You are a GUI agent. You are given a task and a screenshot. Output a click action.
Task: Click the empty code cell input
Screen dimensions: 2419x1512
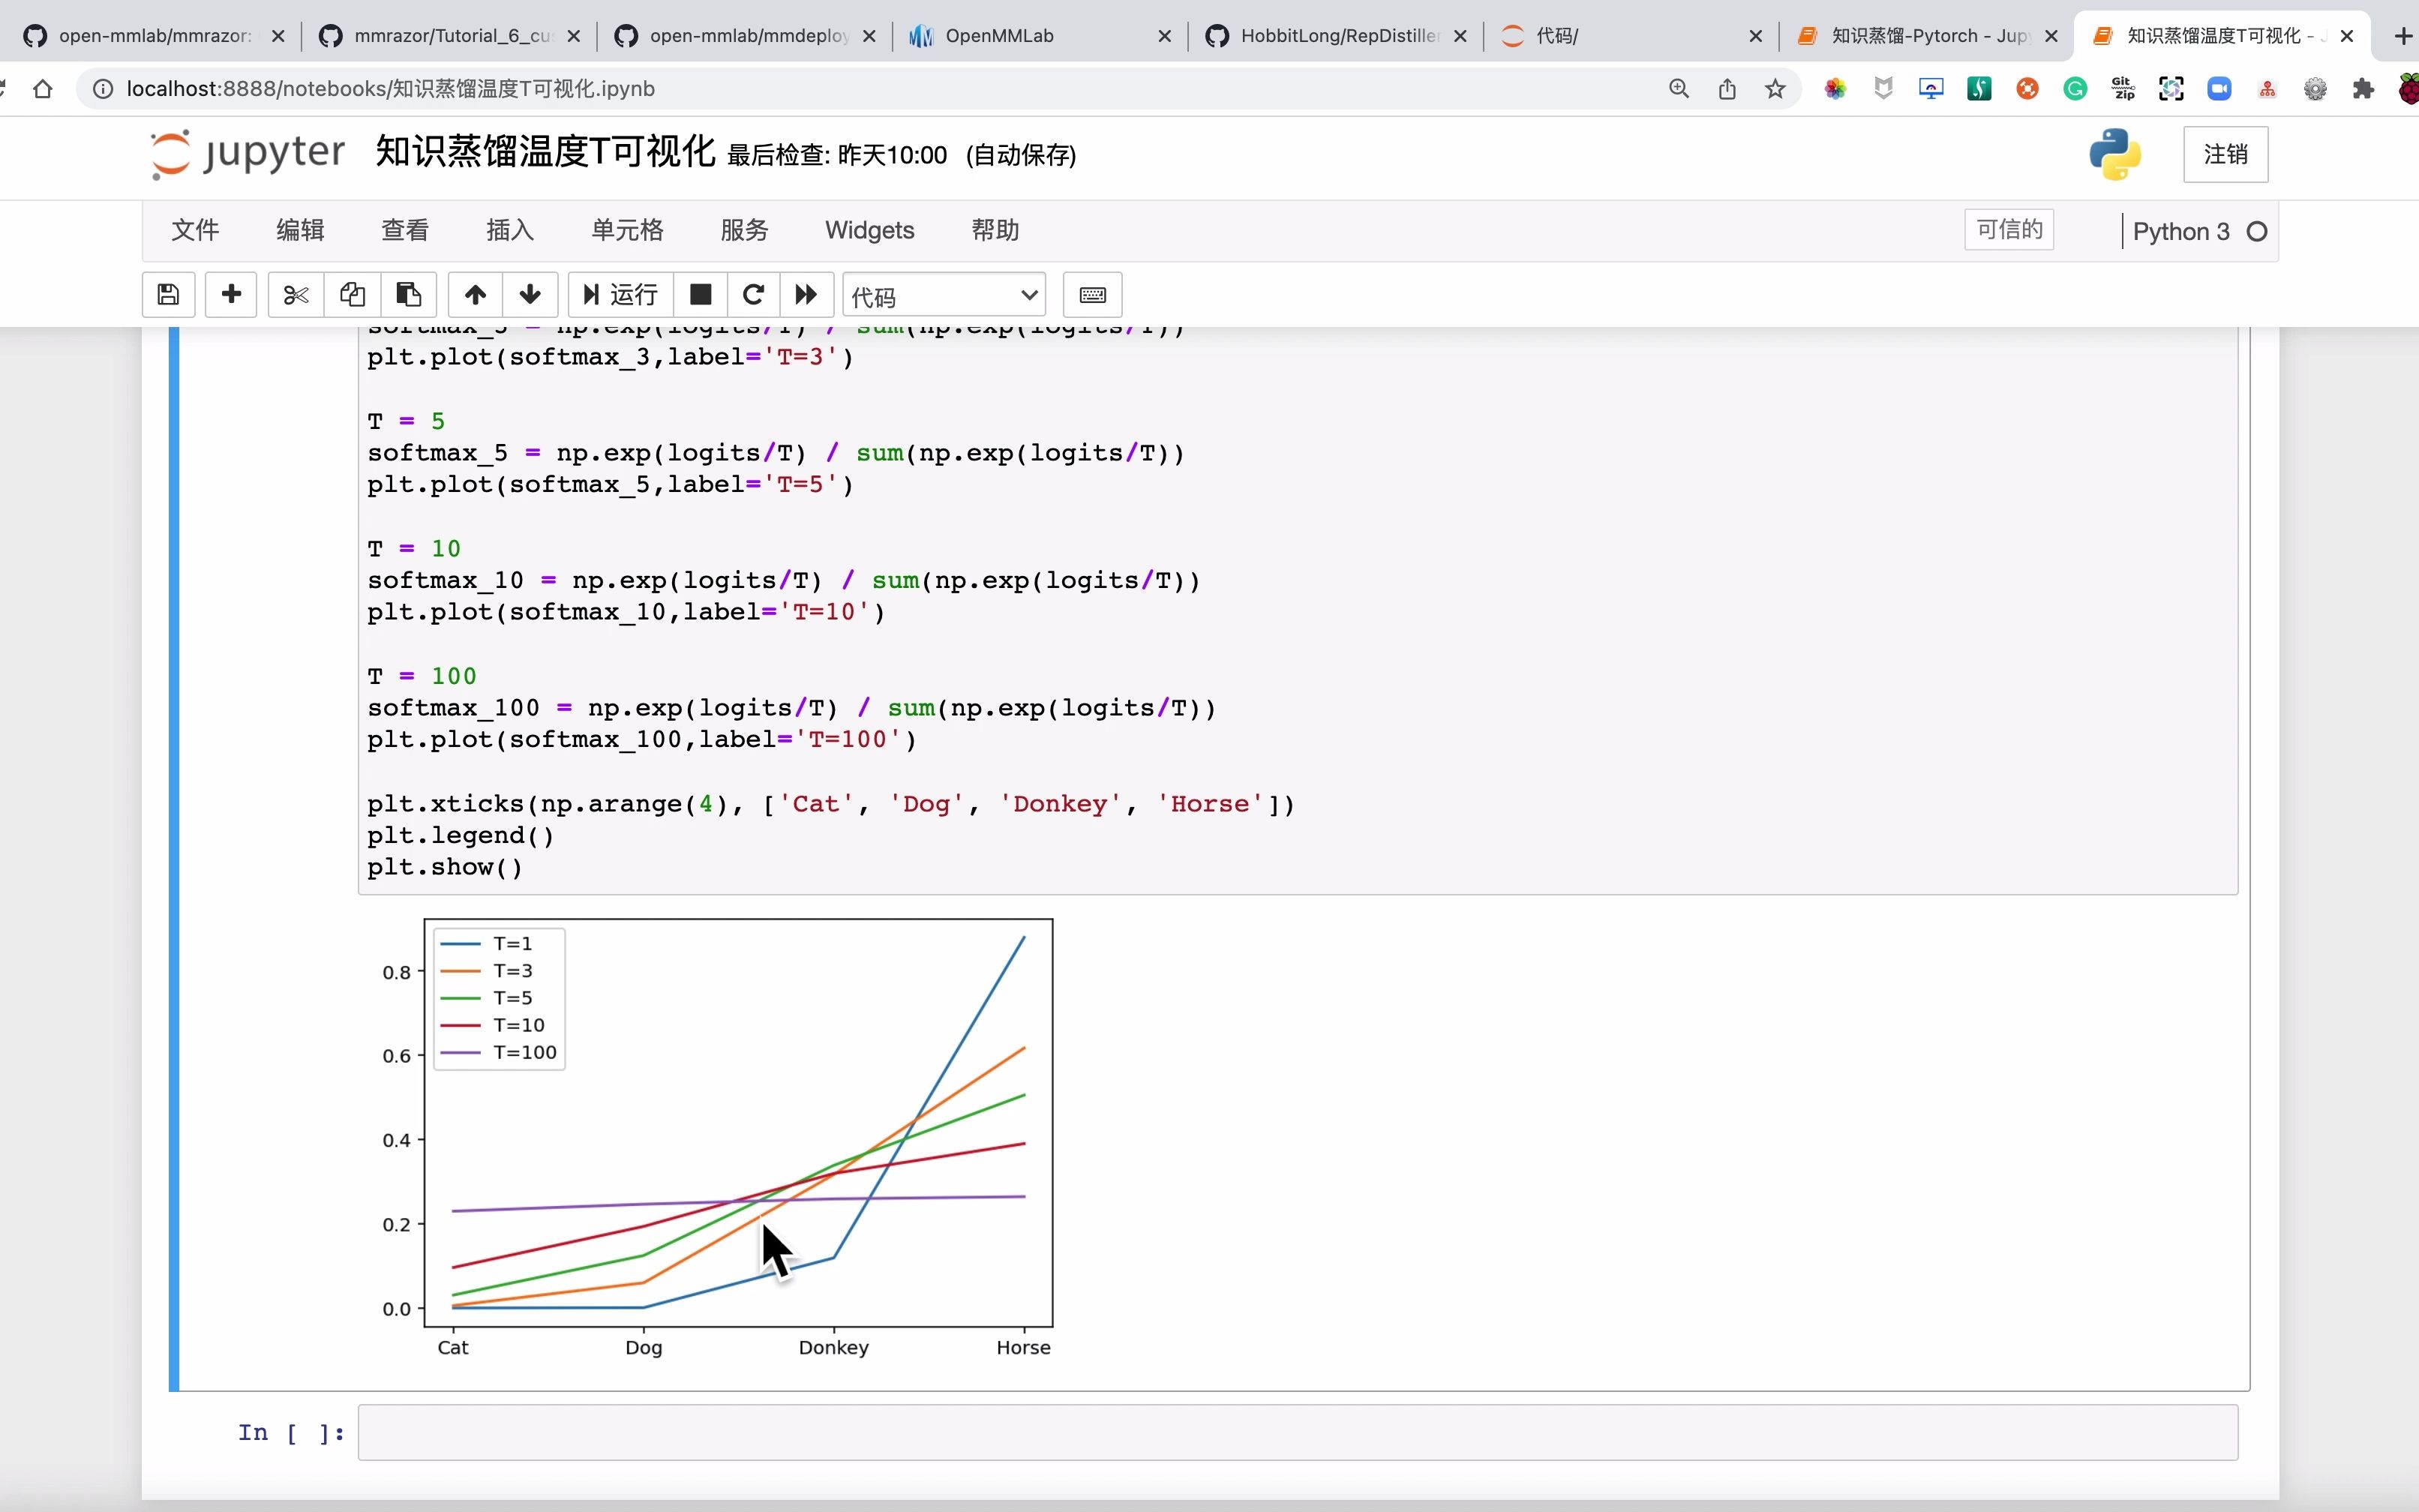click(1296, 1432)
